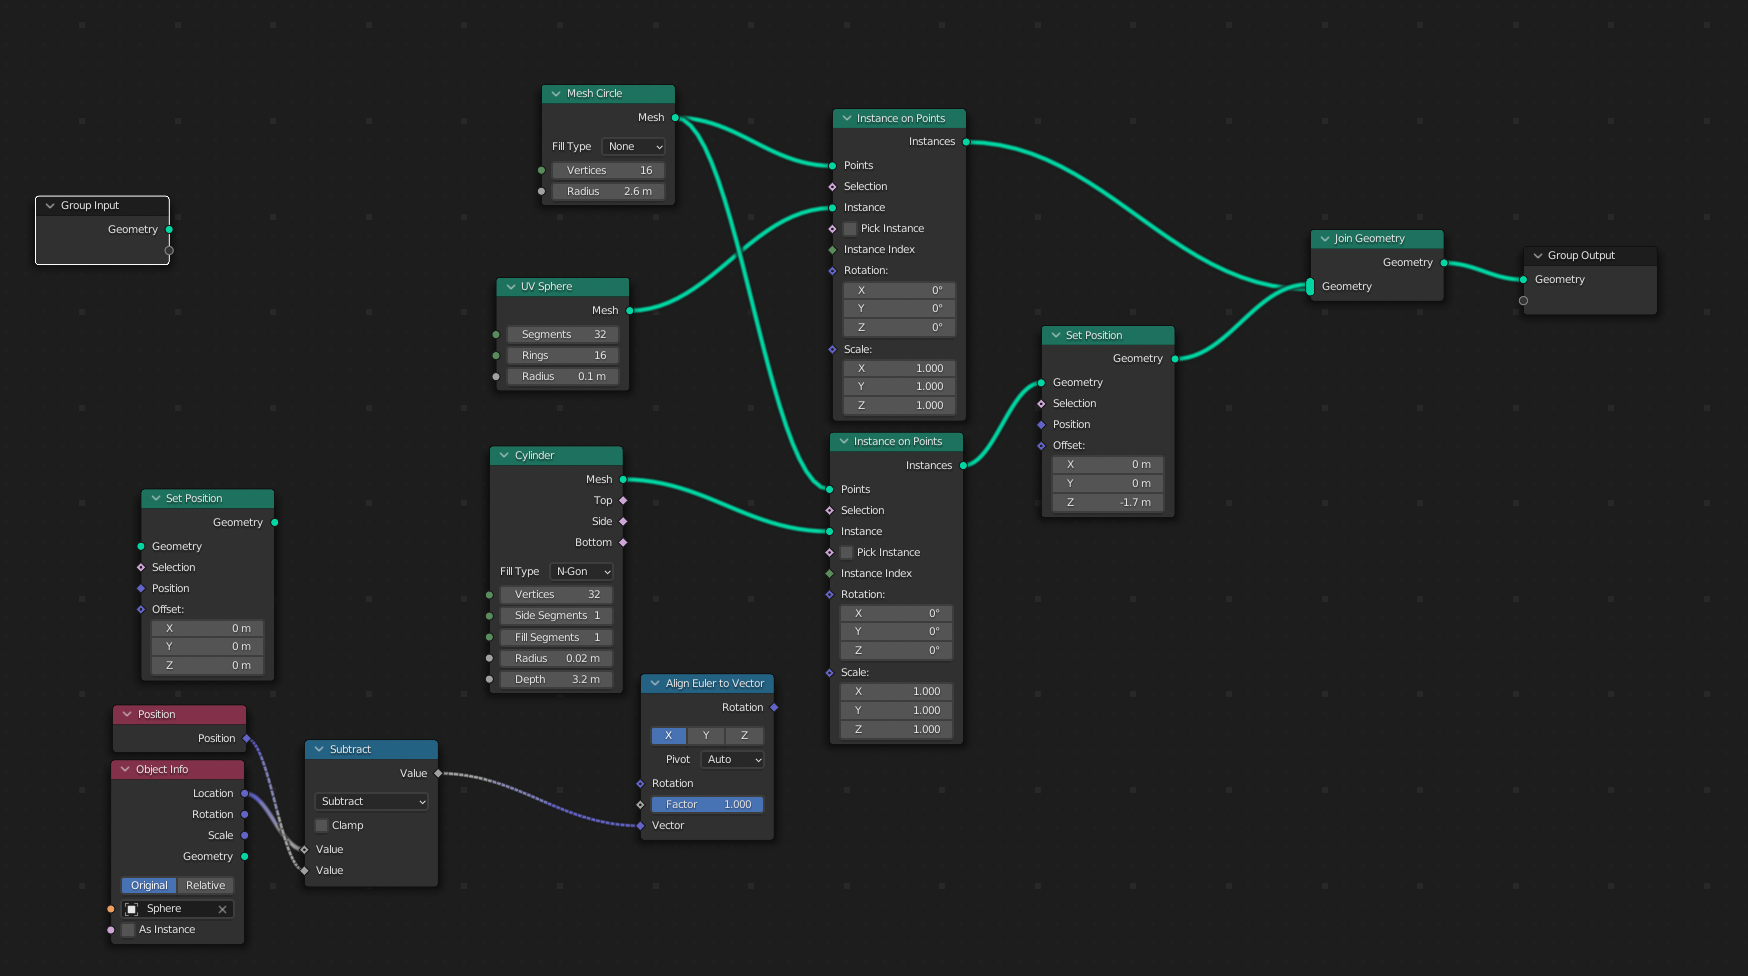Image resolution: width=1748 pixels, height=976 pixels.
Task: Click UV Sphere Segments 32 field
Action: point(563,335)
